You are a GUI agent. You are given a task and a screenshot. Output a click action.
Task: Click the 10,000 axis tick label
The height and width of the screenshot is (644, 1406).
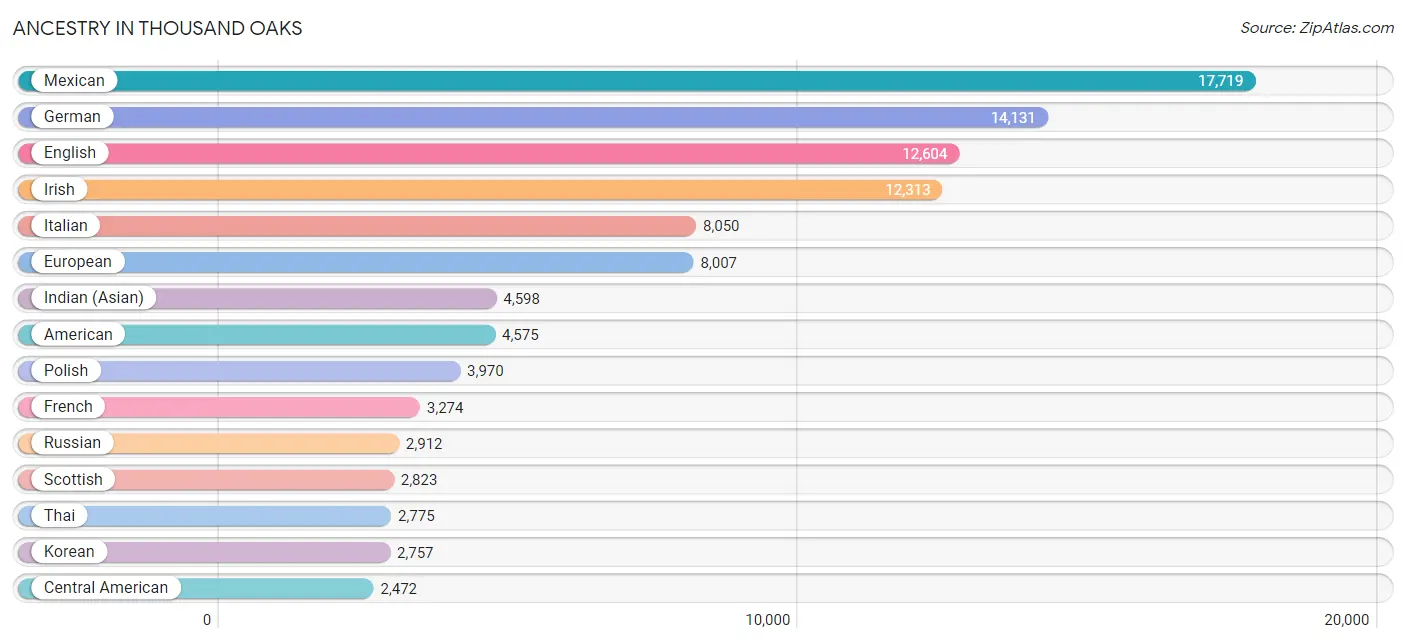(x=768, y=620)
